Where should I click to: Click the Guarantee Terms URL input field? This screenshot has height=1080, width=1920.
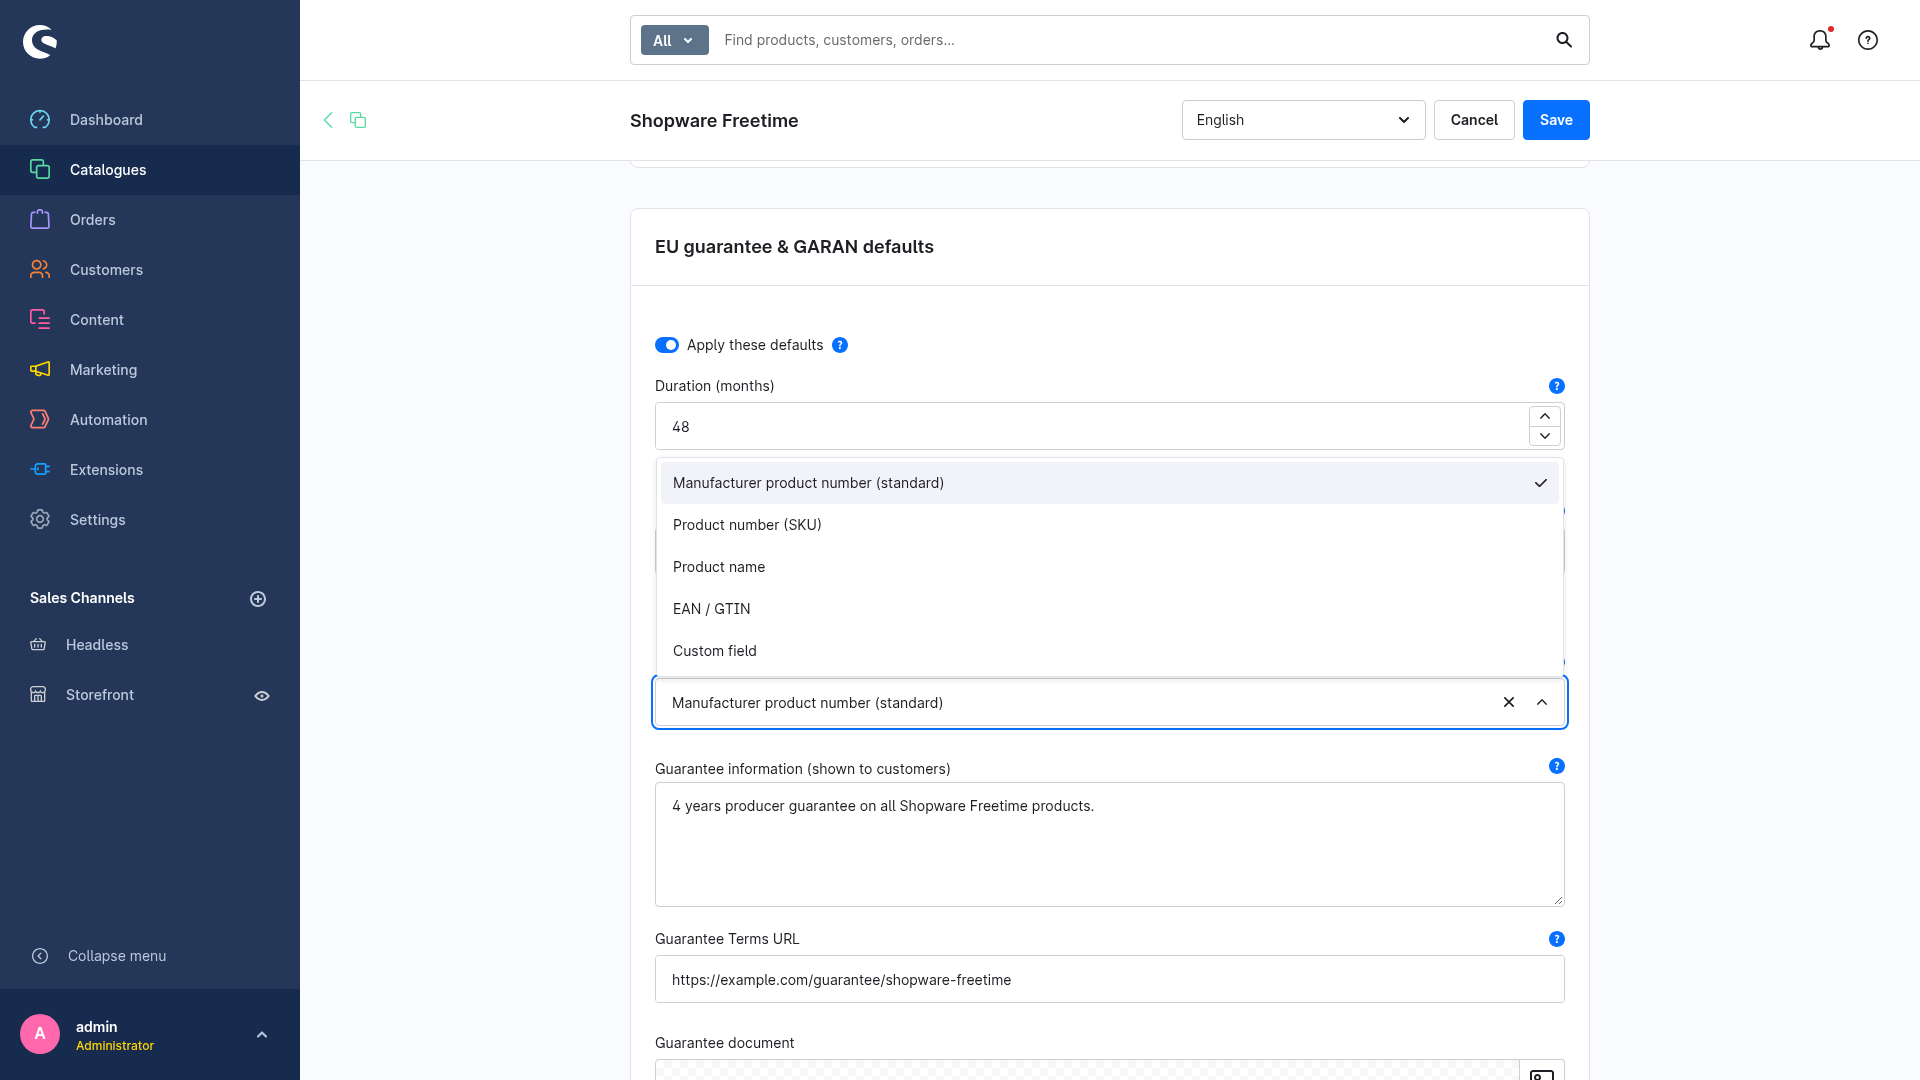(1110, 979)
